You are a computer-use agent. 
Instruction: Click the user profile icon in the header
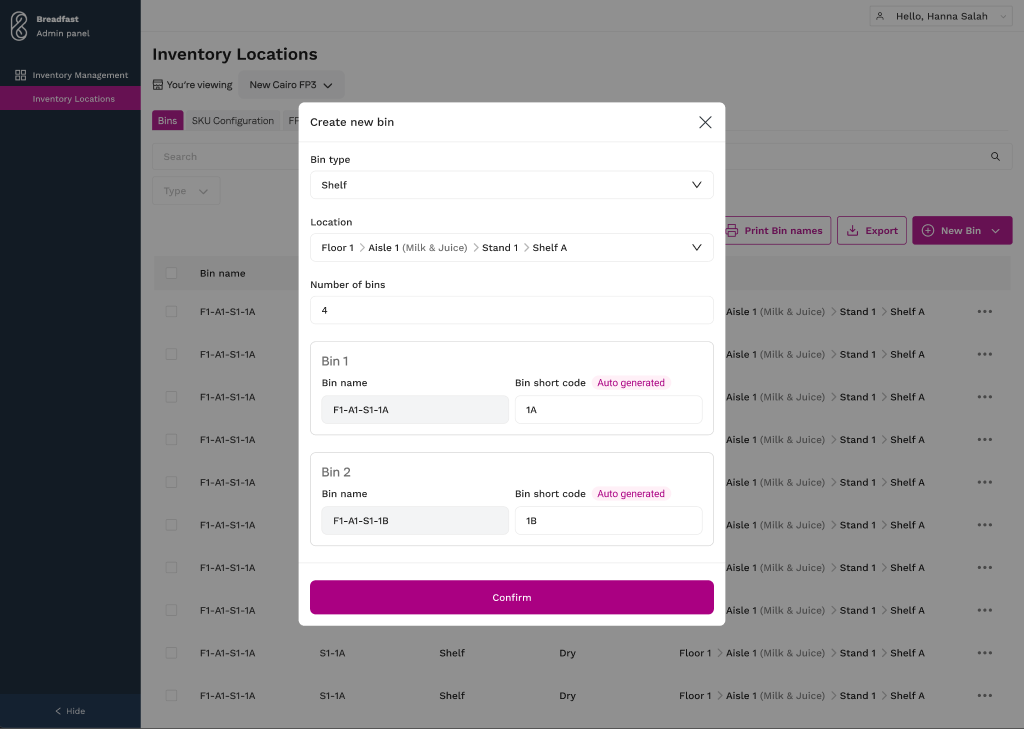(x=880, y=15)
